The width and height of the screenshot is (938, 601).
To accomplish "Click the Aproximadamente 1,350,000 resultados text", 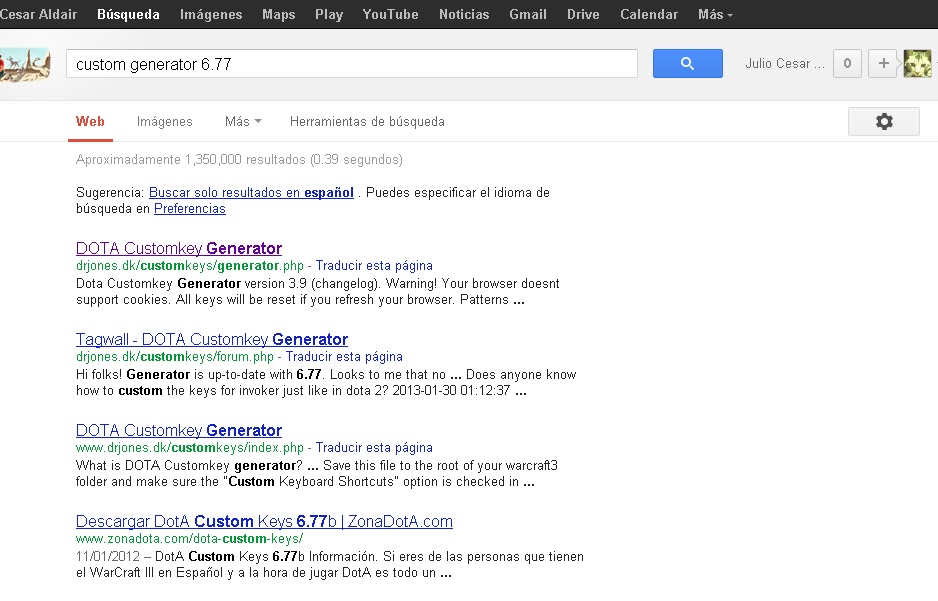I will click(239, 160).
